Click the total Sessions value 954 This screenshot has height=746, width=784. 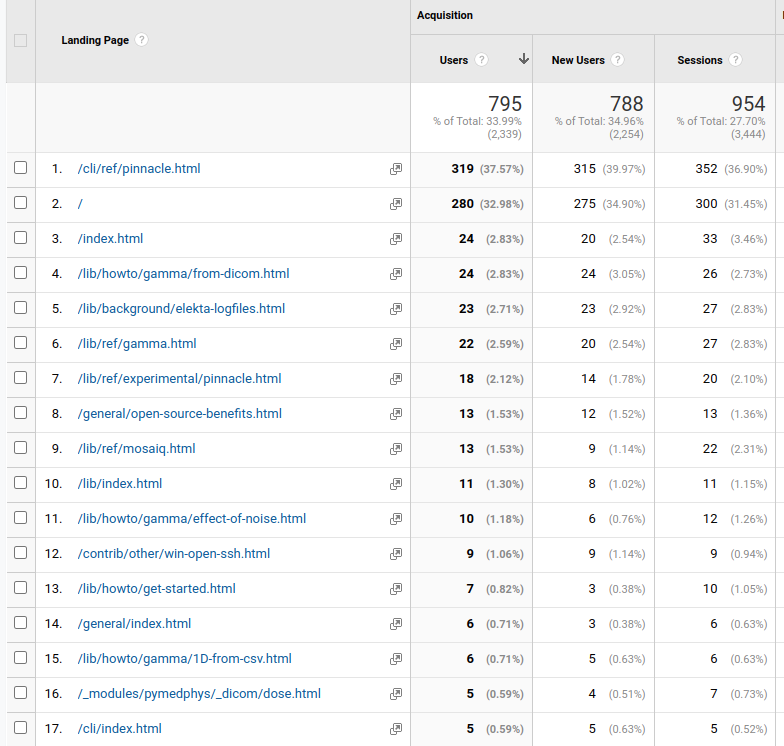[x=748, y=104]
